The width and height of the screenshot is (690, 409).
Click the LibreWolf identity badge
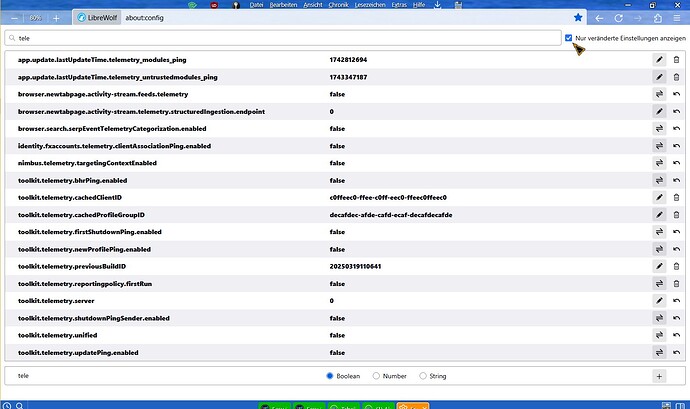[x=97, y=18]
